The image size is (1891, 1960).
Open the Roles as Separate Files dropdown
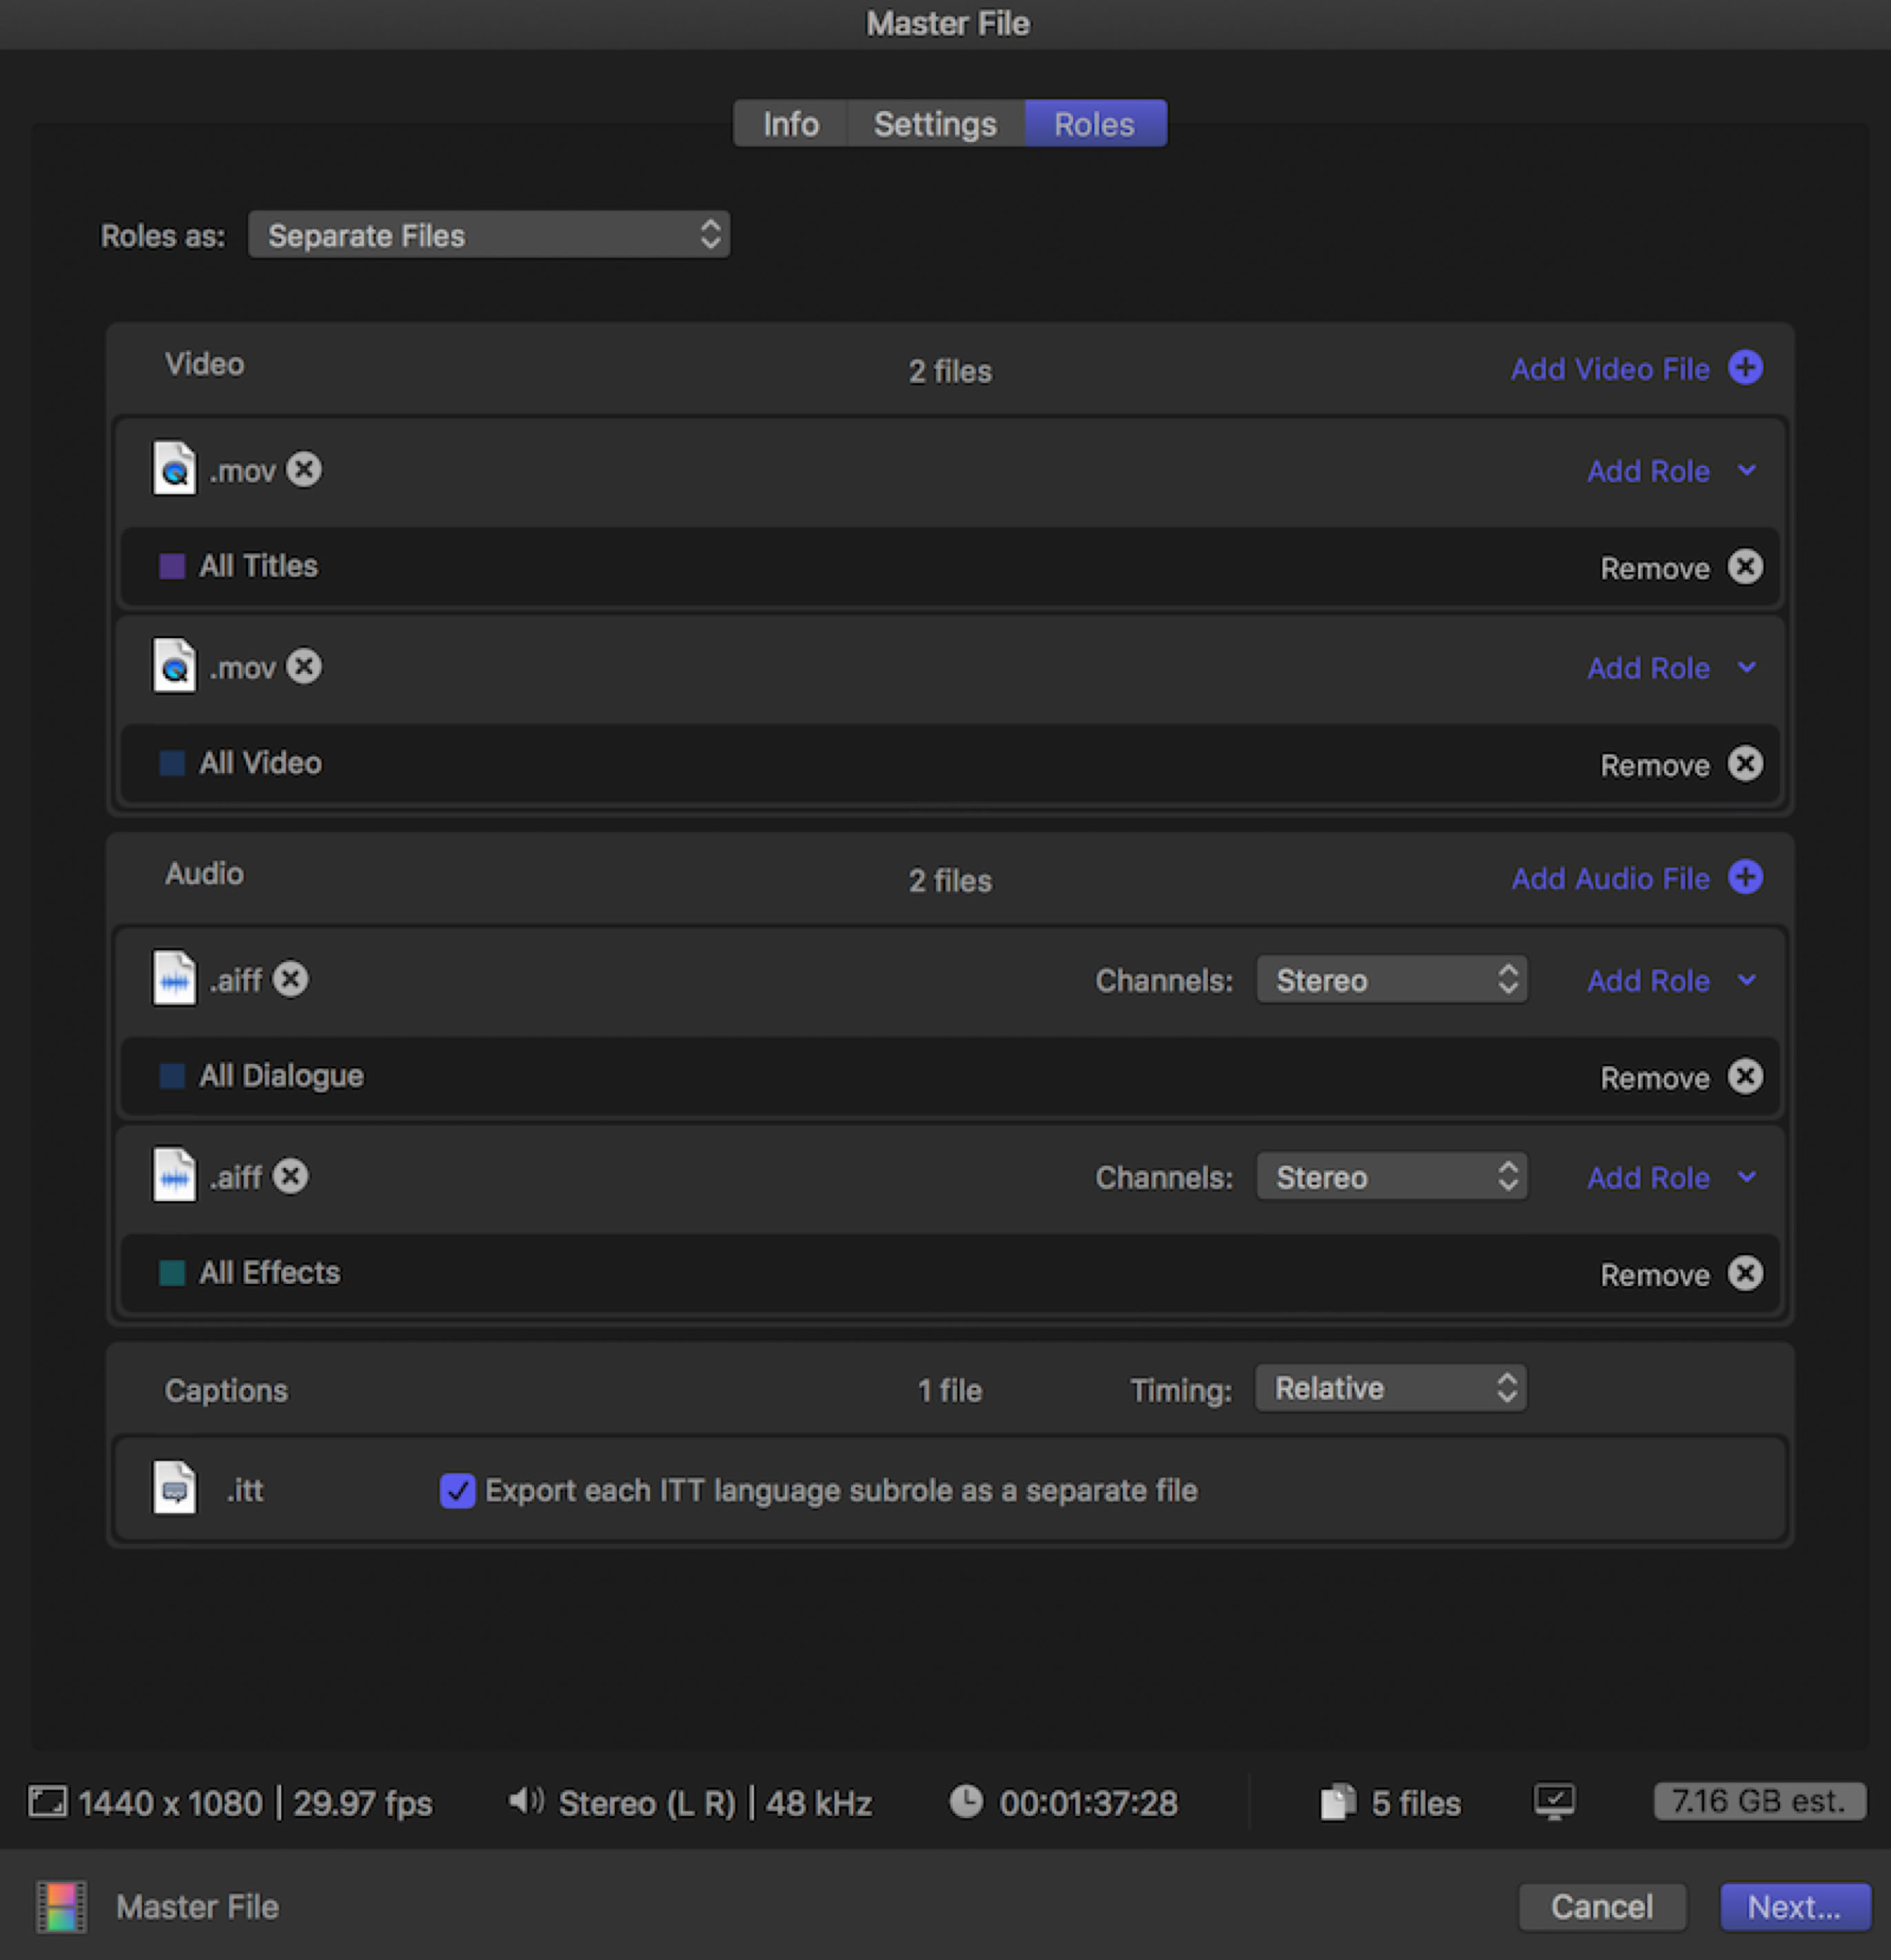point(489,235)
